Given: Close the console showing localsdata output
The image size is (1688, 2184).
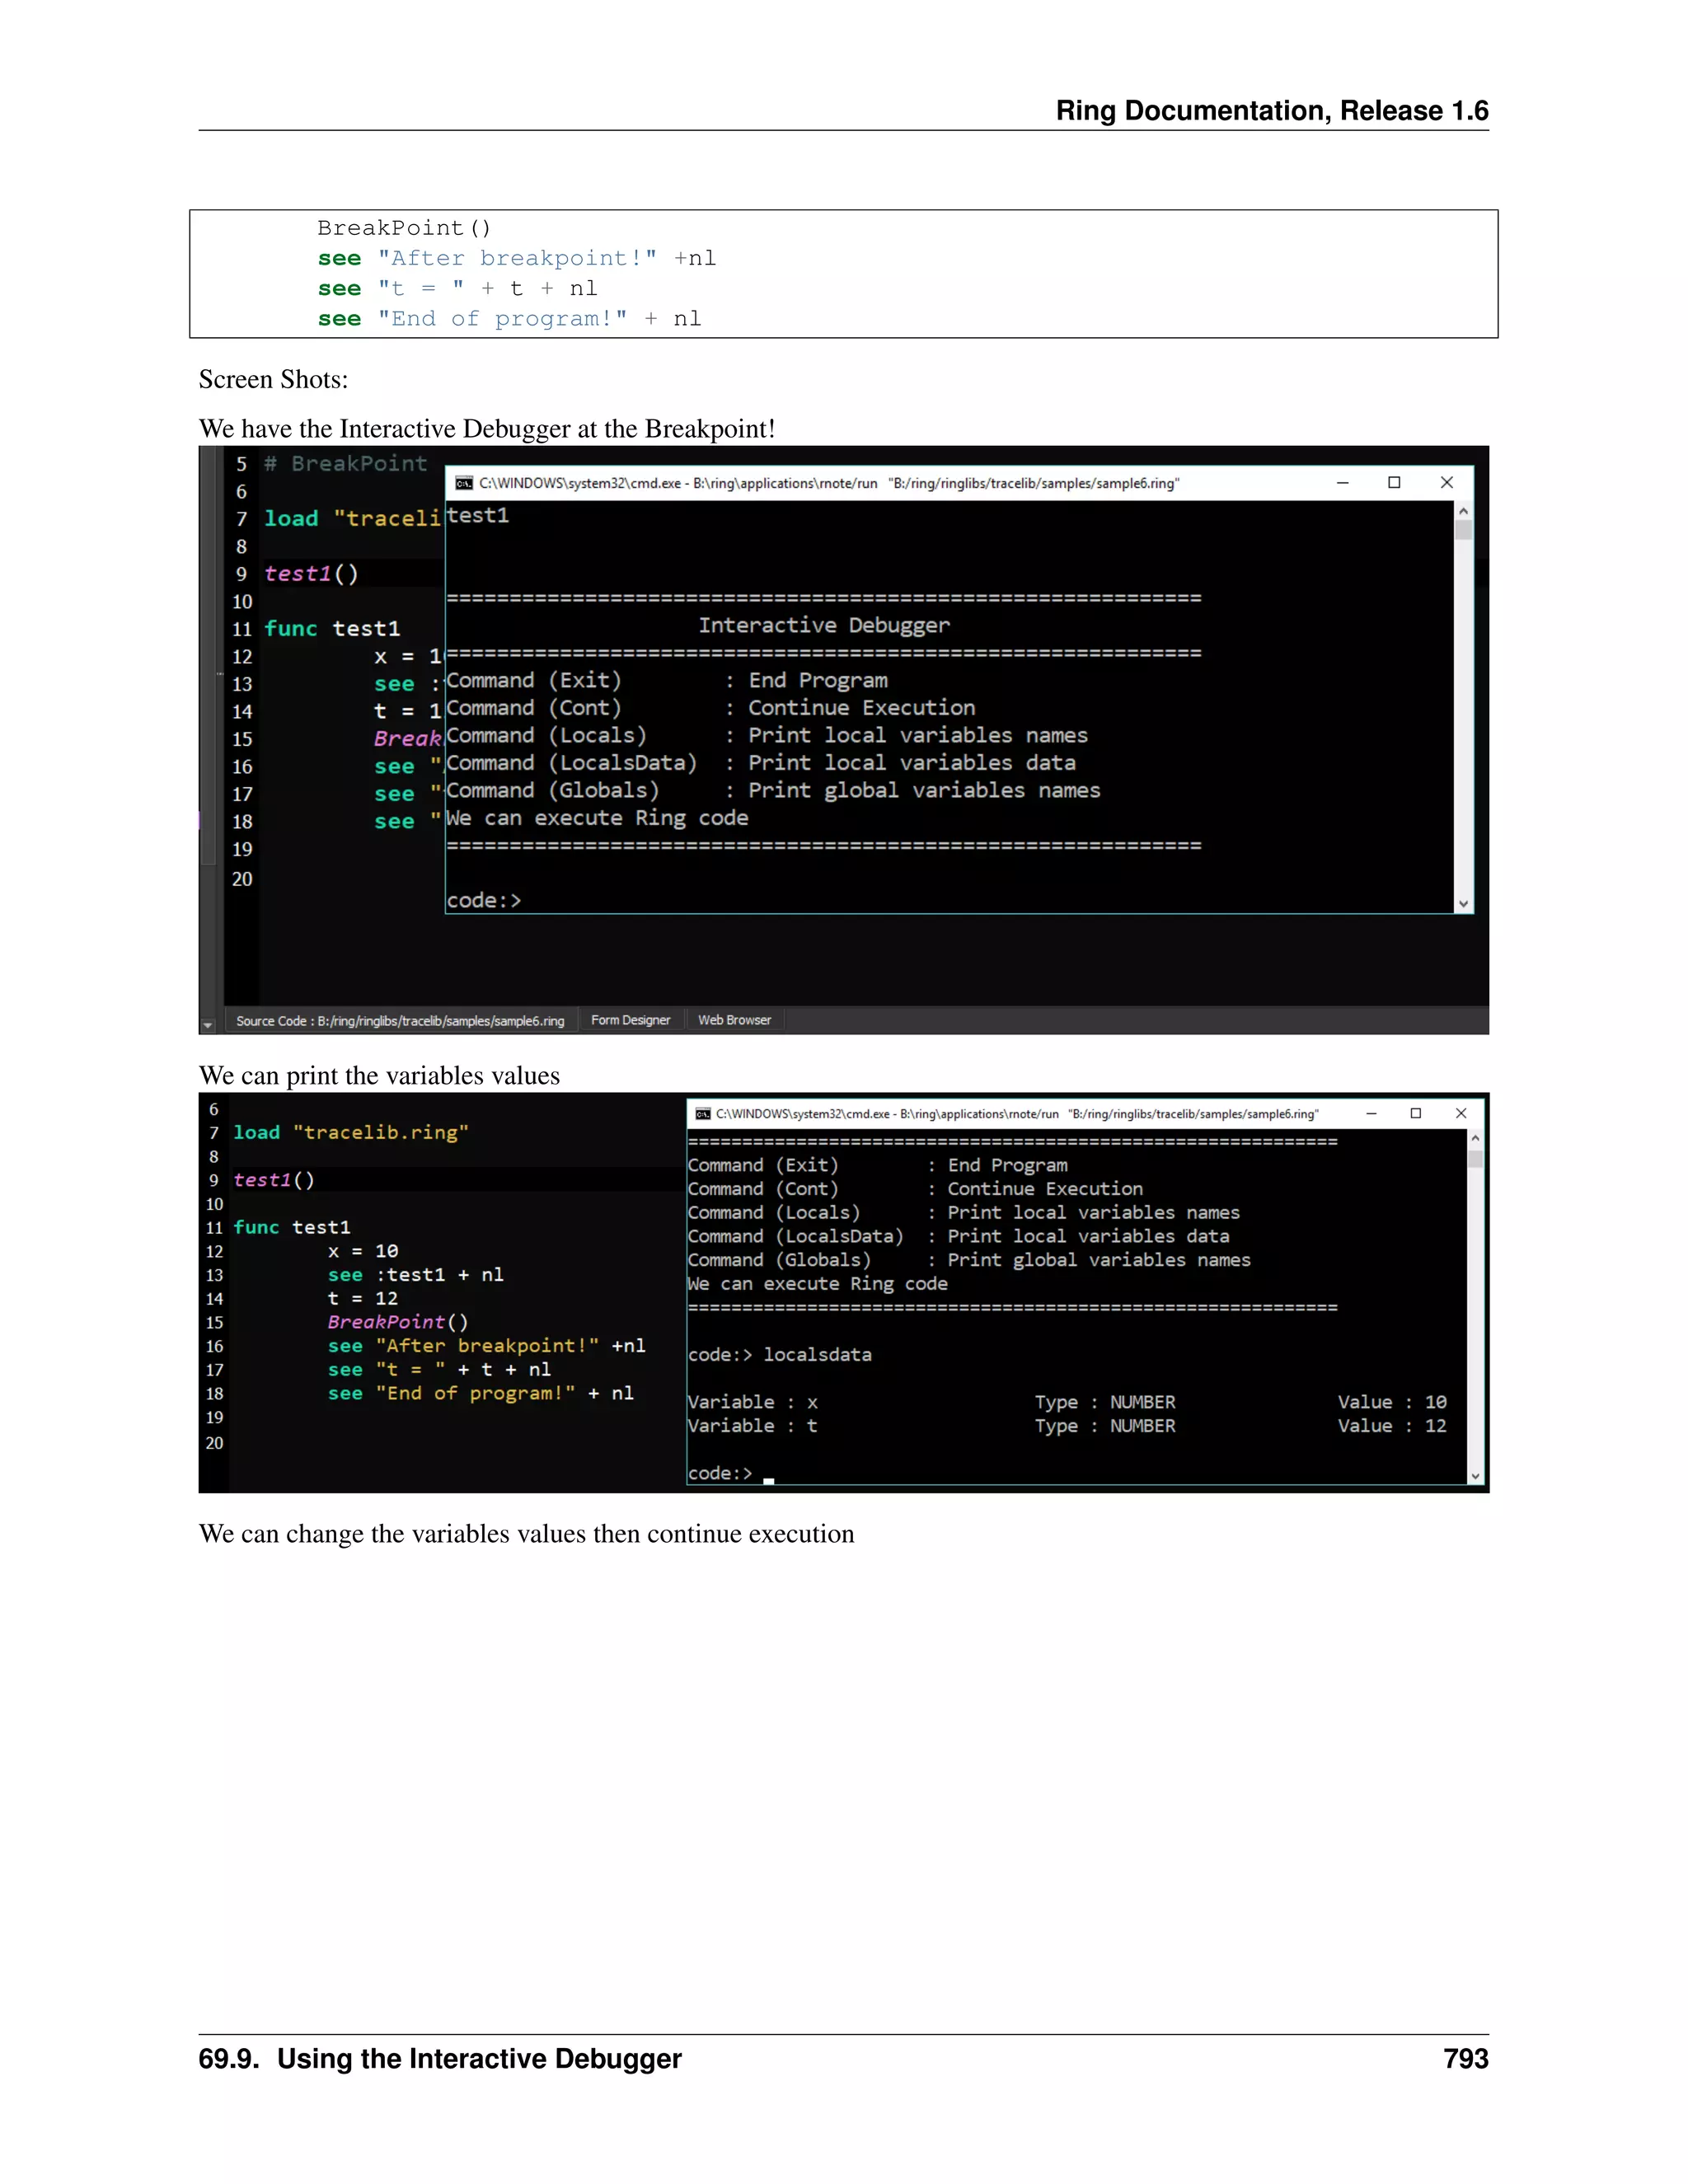Looking at the screenshot, I should tap(1461, 1113).
